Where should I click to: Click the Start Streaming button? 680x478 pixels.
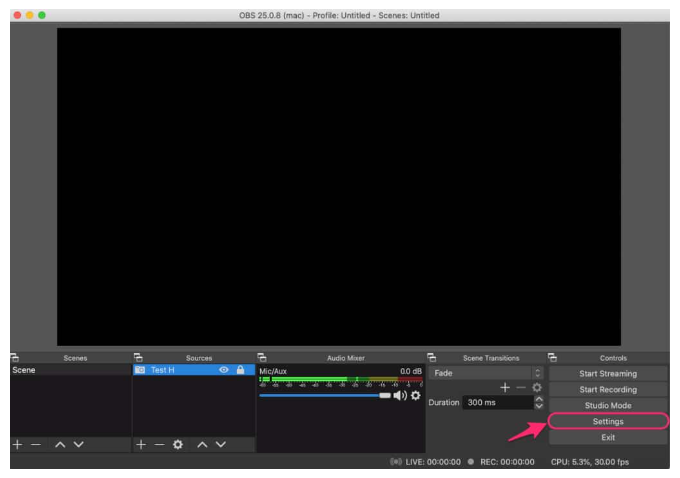(x=608, y=373)
